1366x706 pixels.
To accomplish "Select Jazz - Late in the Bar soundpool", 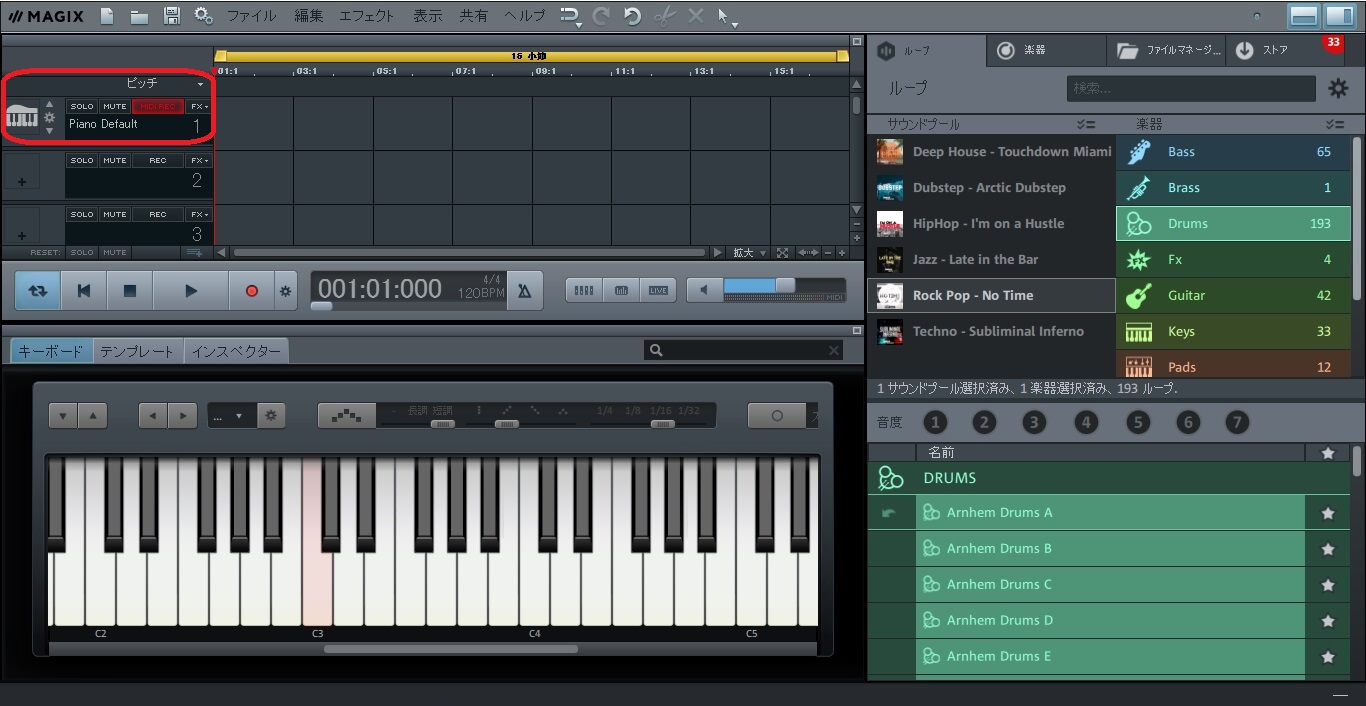I will 975,260.
